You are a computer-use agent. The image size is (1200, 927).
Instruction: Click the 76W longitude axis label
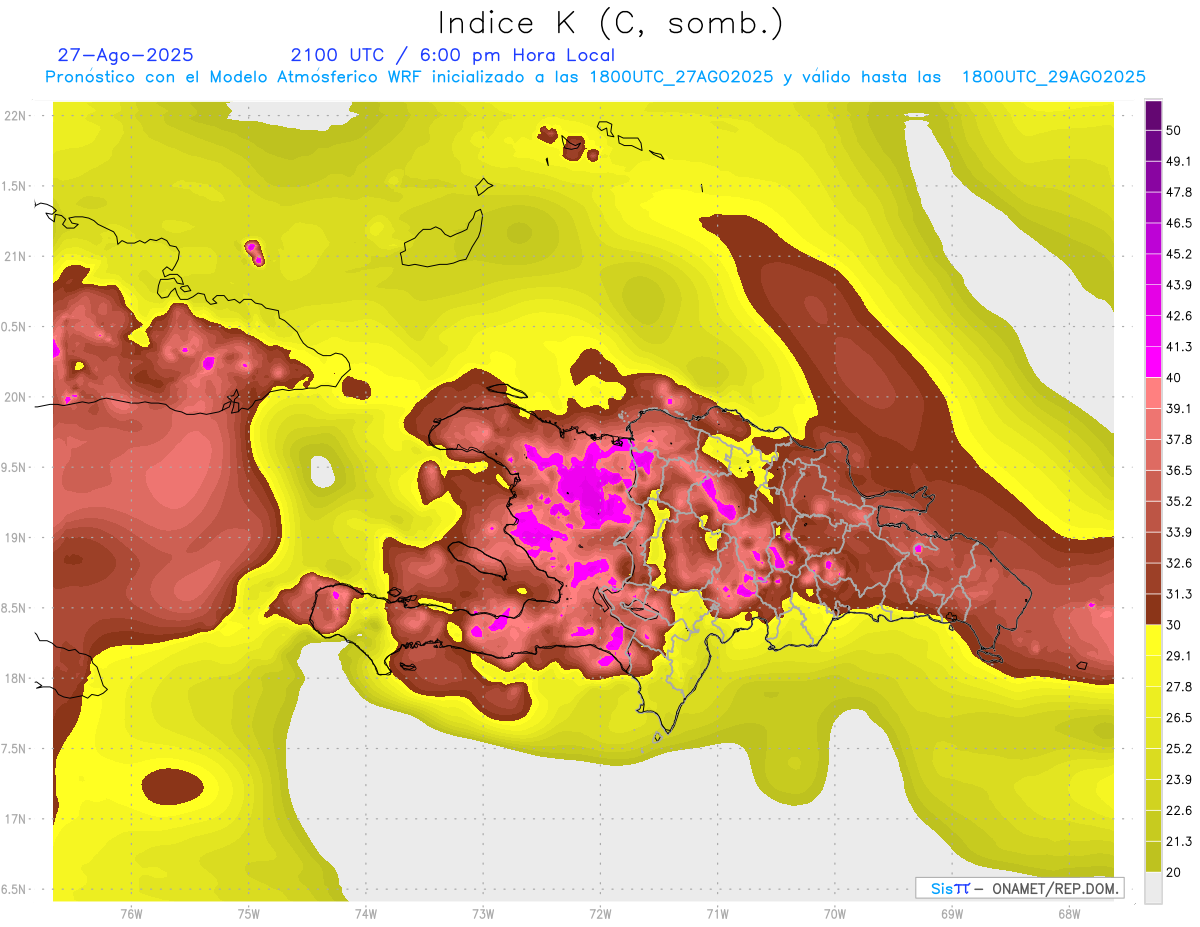coord(131,913)
